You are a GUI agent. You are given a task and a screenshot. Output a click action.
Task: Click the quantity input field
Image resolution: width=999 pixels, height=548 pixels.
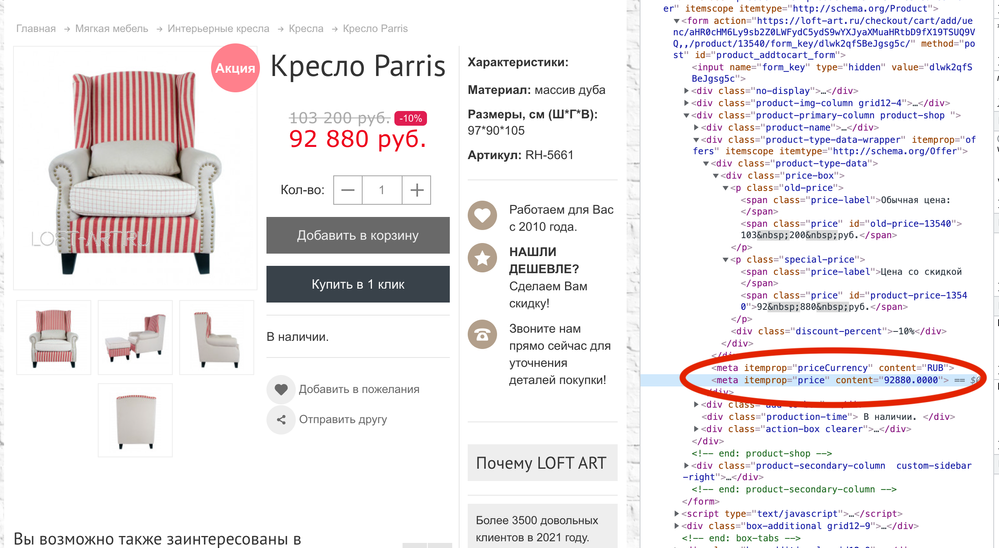tap(382, 190)
